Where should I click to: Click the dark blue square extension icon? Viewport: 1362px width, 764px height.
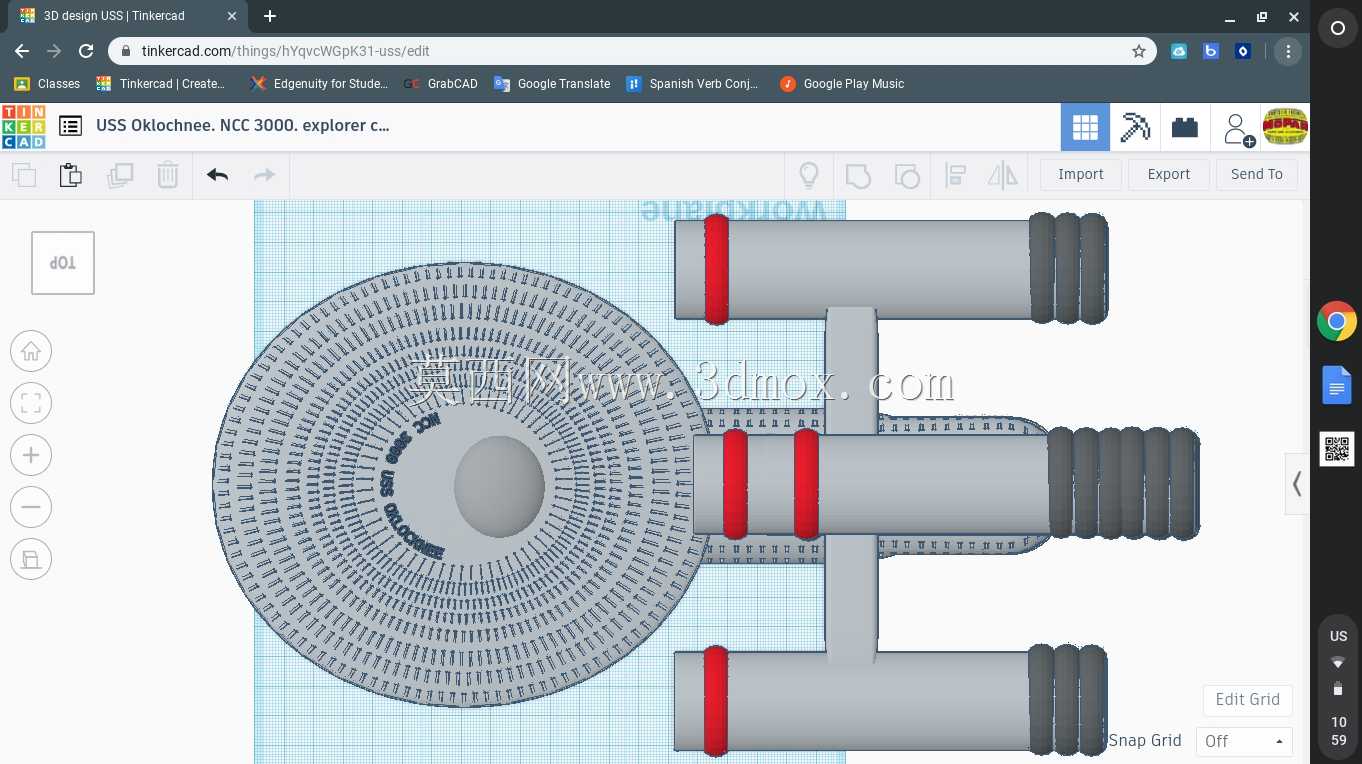(x=1243, y=51)
